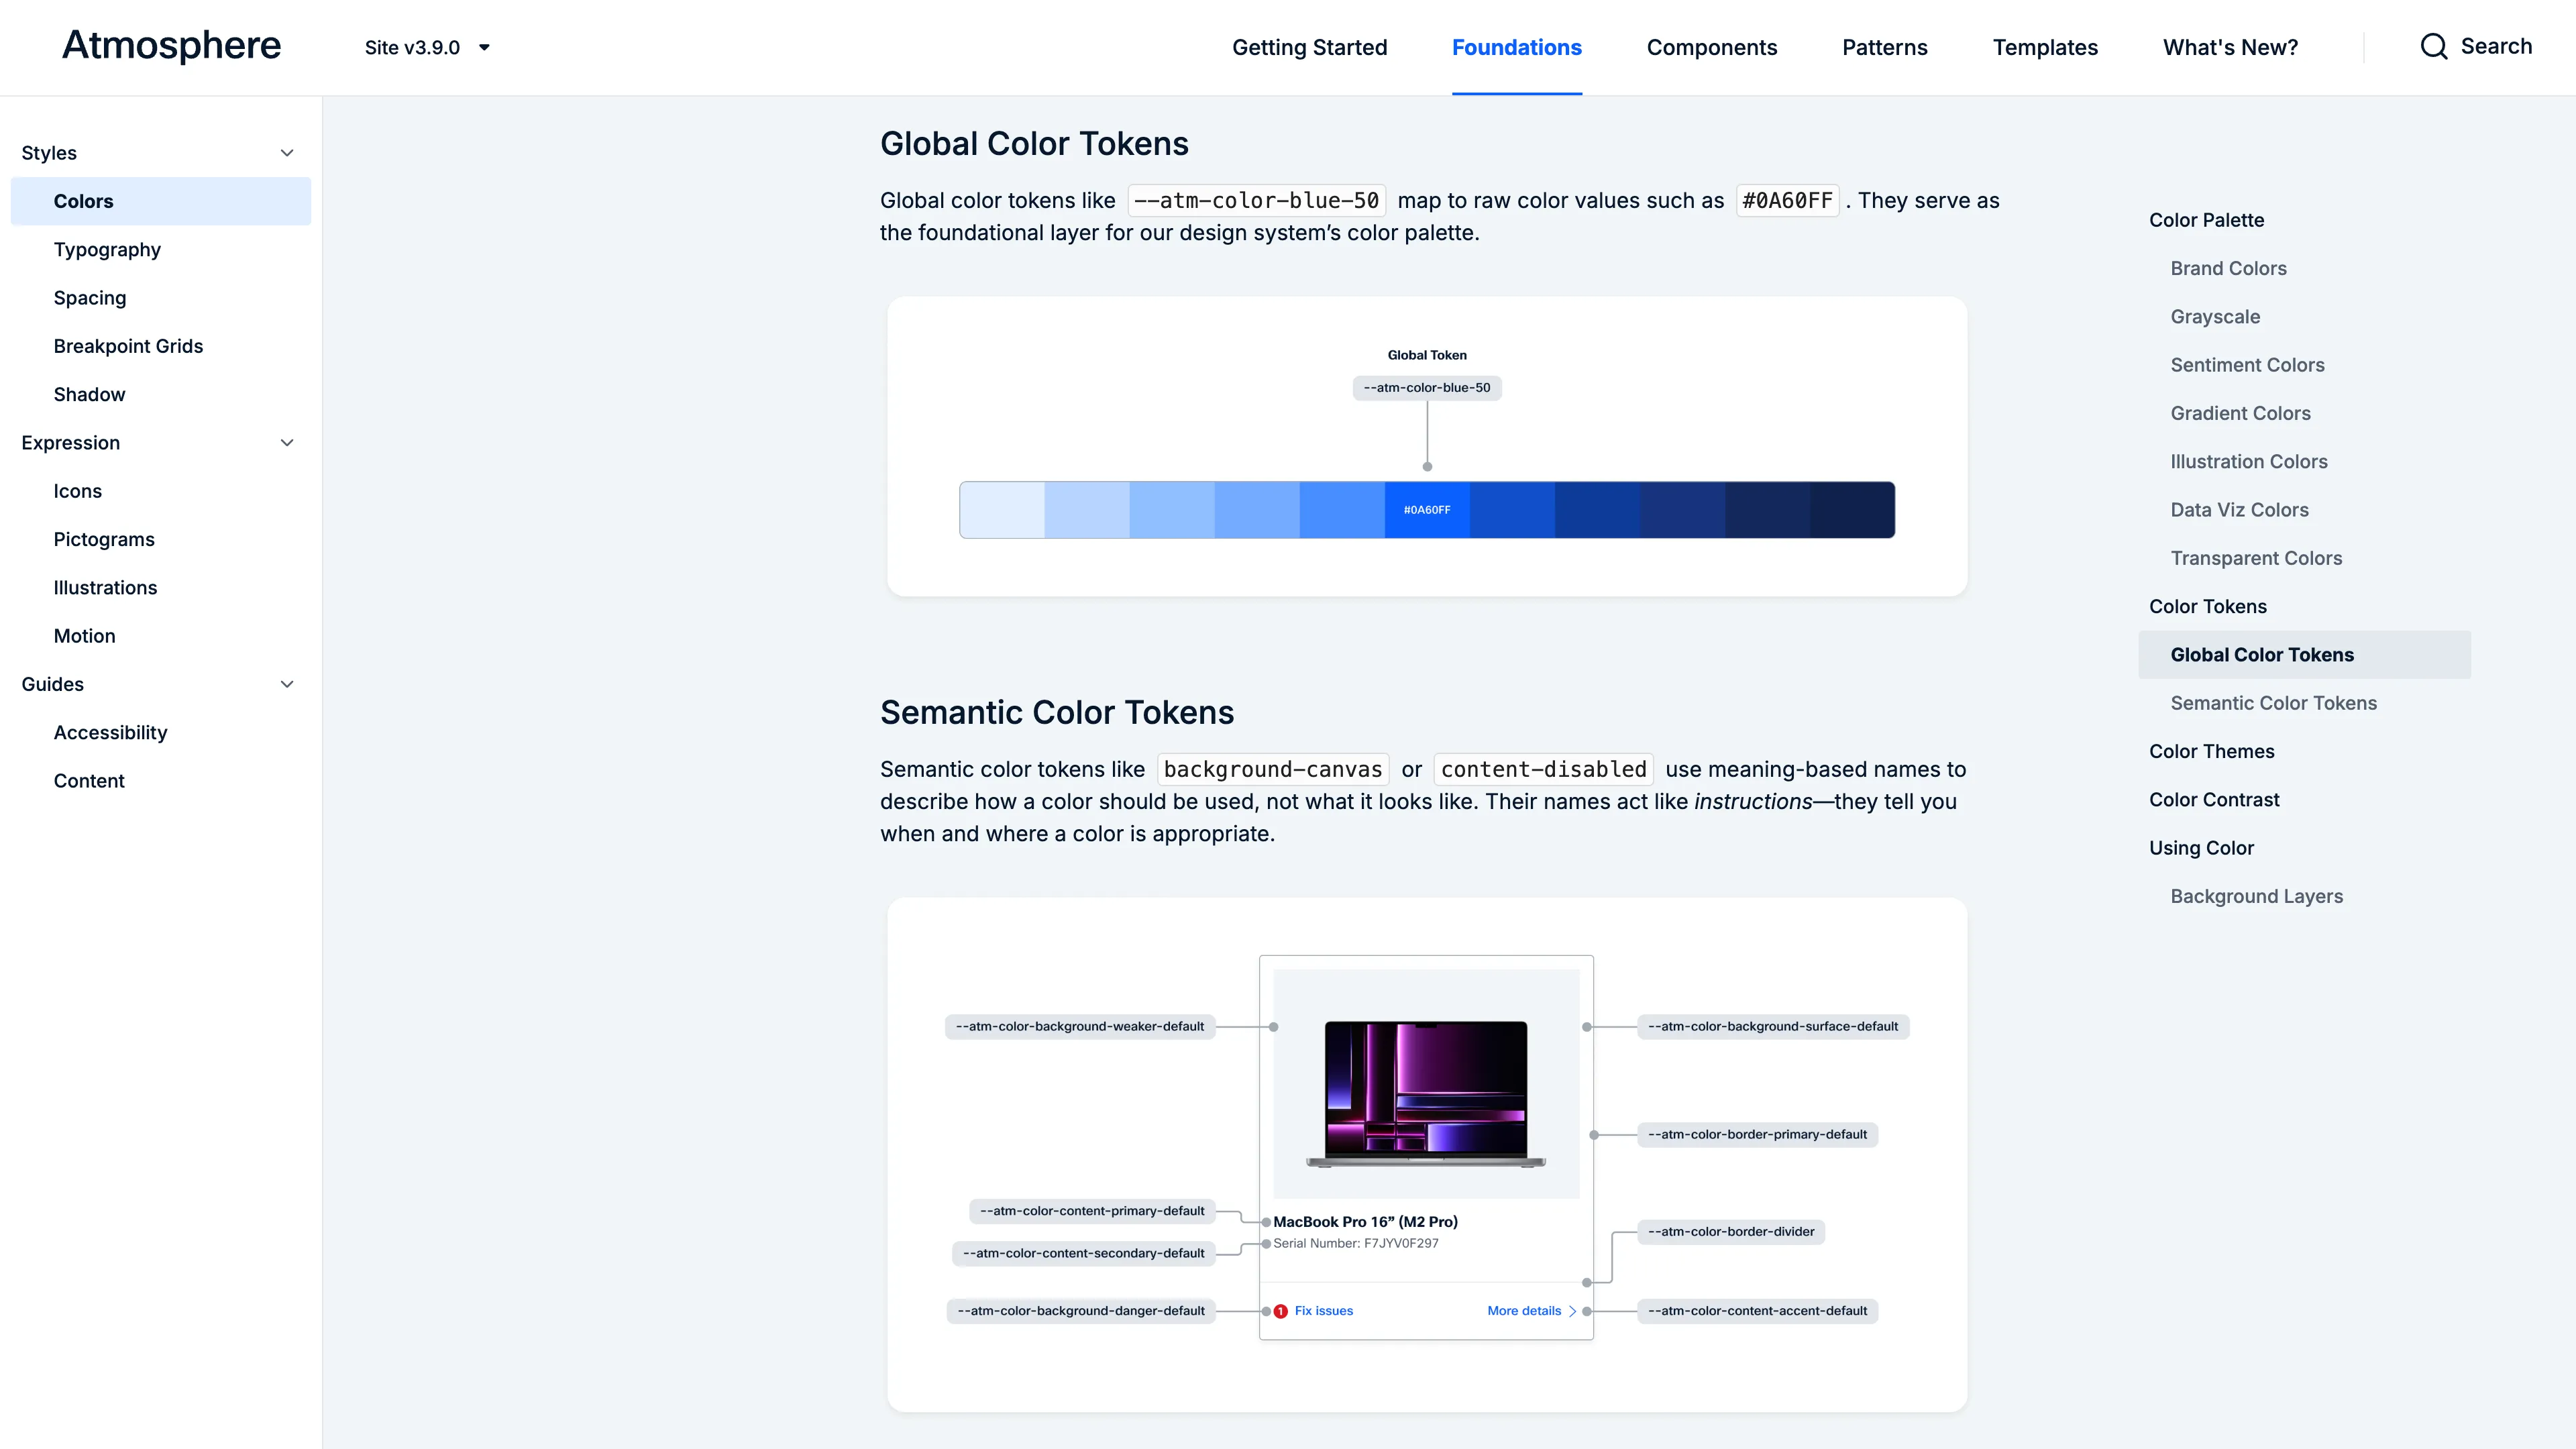This screenshot has height=1449, width=2576.
Task: Open Typography in the sidebar
Action: click(107, 250)
